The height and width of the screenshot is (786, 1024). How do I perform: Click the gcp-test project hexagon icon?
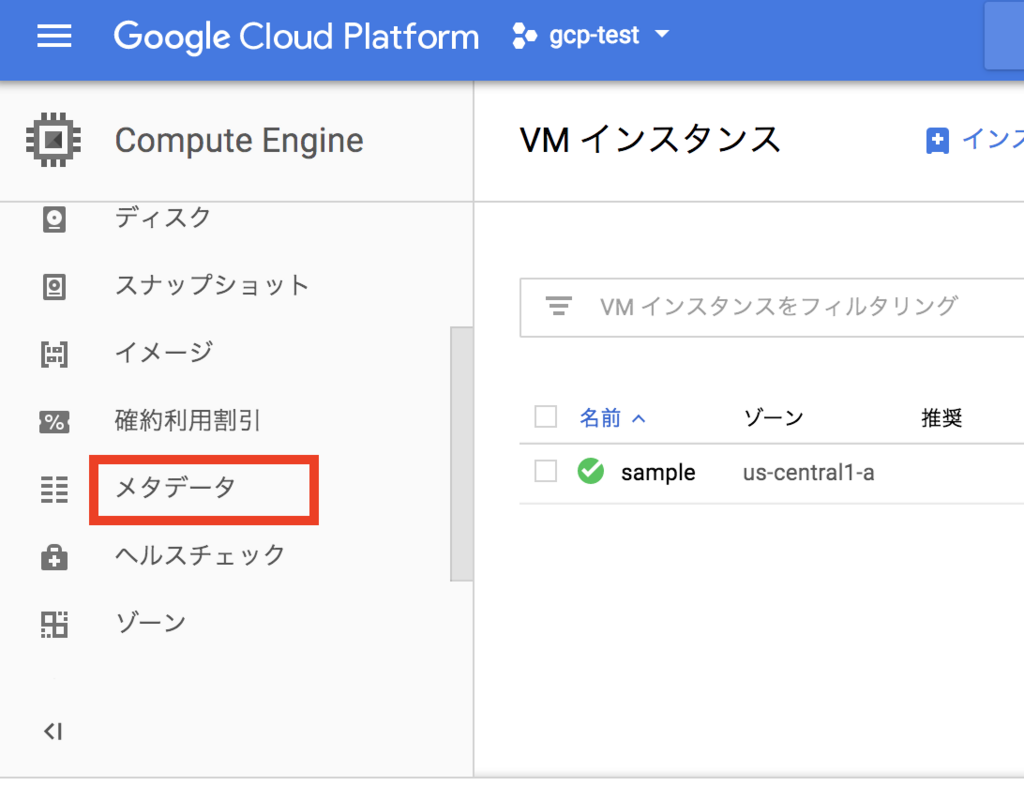pyautogui.click(x=524, y=36)
